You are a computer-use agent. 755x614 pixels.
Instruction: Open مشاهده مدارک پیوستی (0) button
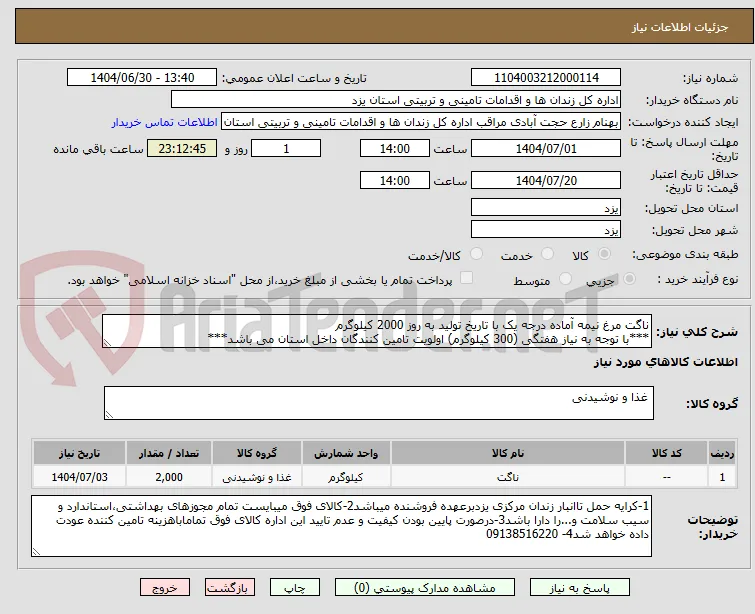(x=425, y=588)
